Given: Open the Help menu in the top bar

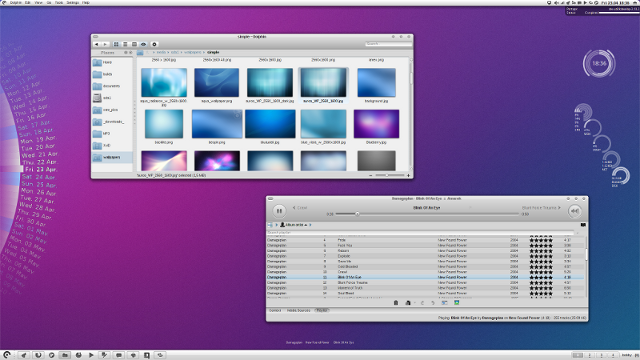Looking at the screenshot, I should tap(86, 2).
